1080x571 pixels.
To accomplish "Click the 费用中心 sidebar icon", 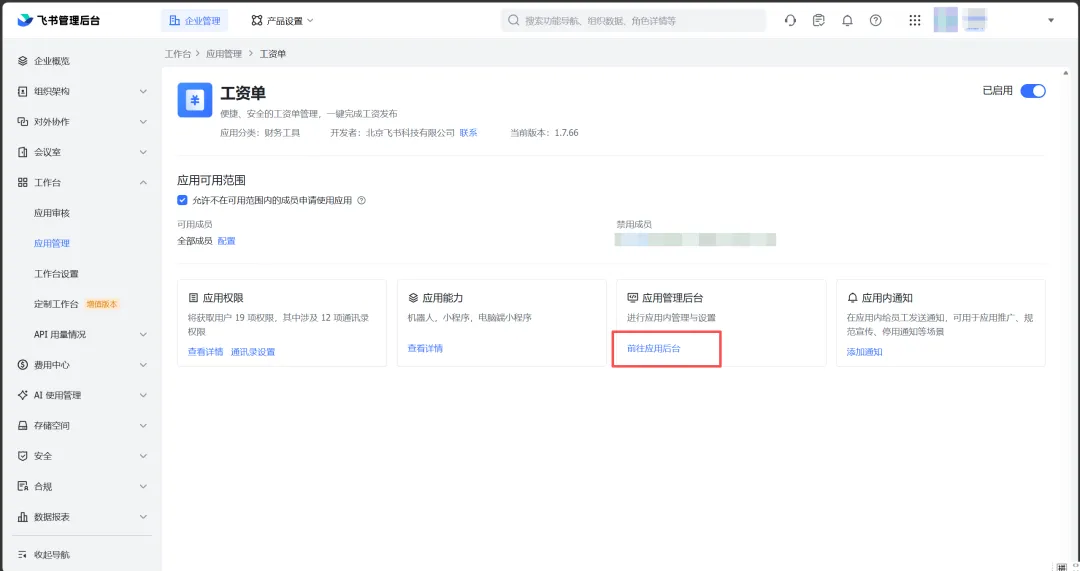I will tap(23, 364).
